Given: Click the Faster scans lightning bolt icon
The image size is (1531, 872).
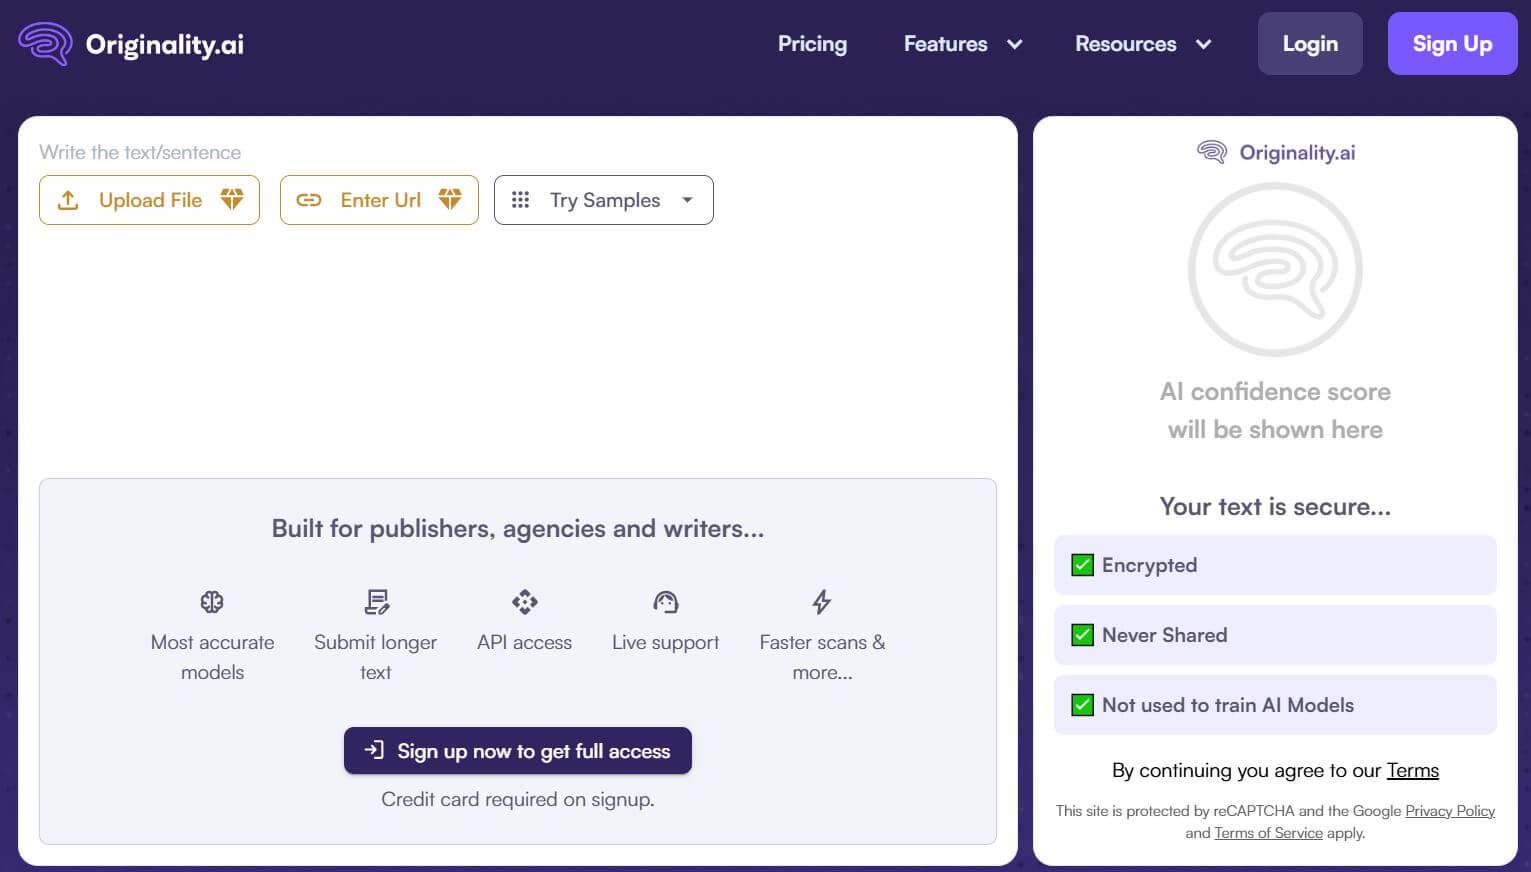Looking at the screenshot, I should click(x=822, y=602).
